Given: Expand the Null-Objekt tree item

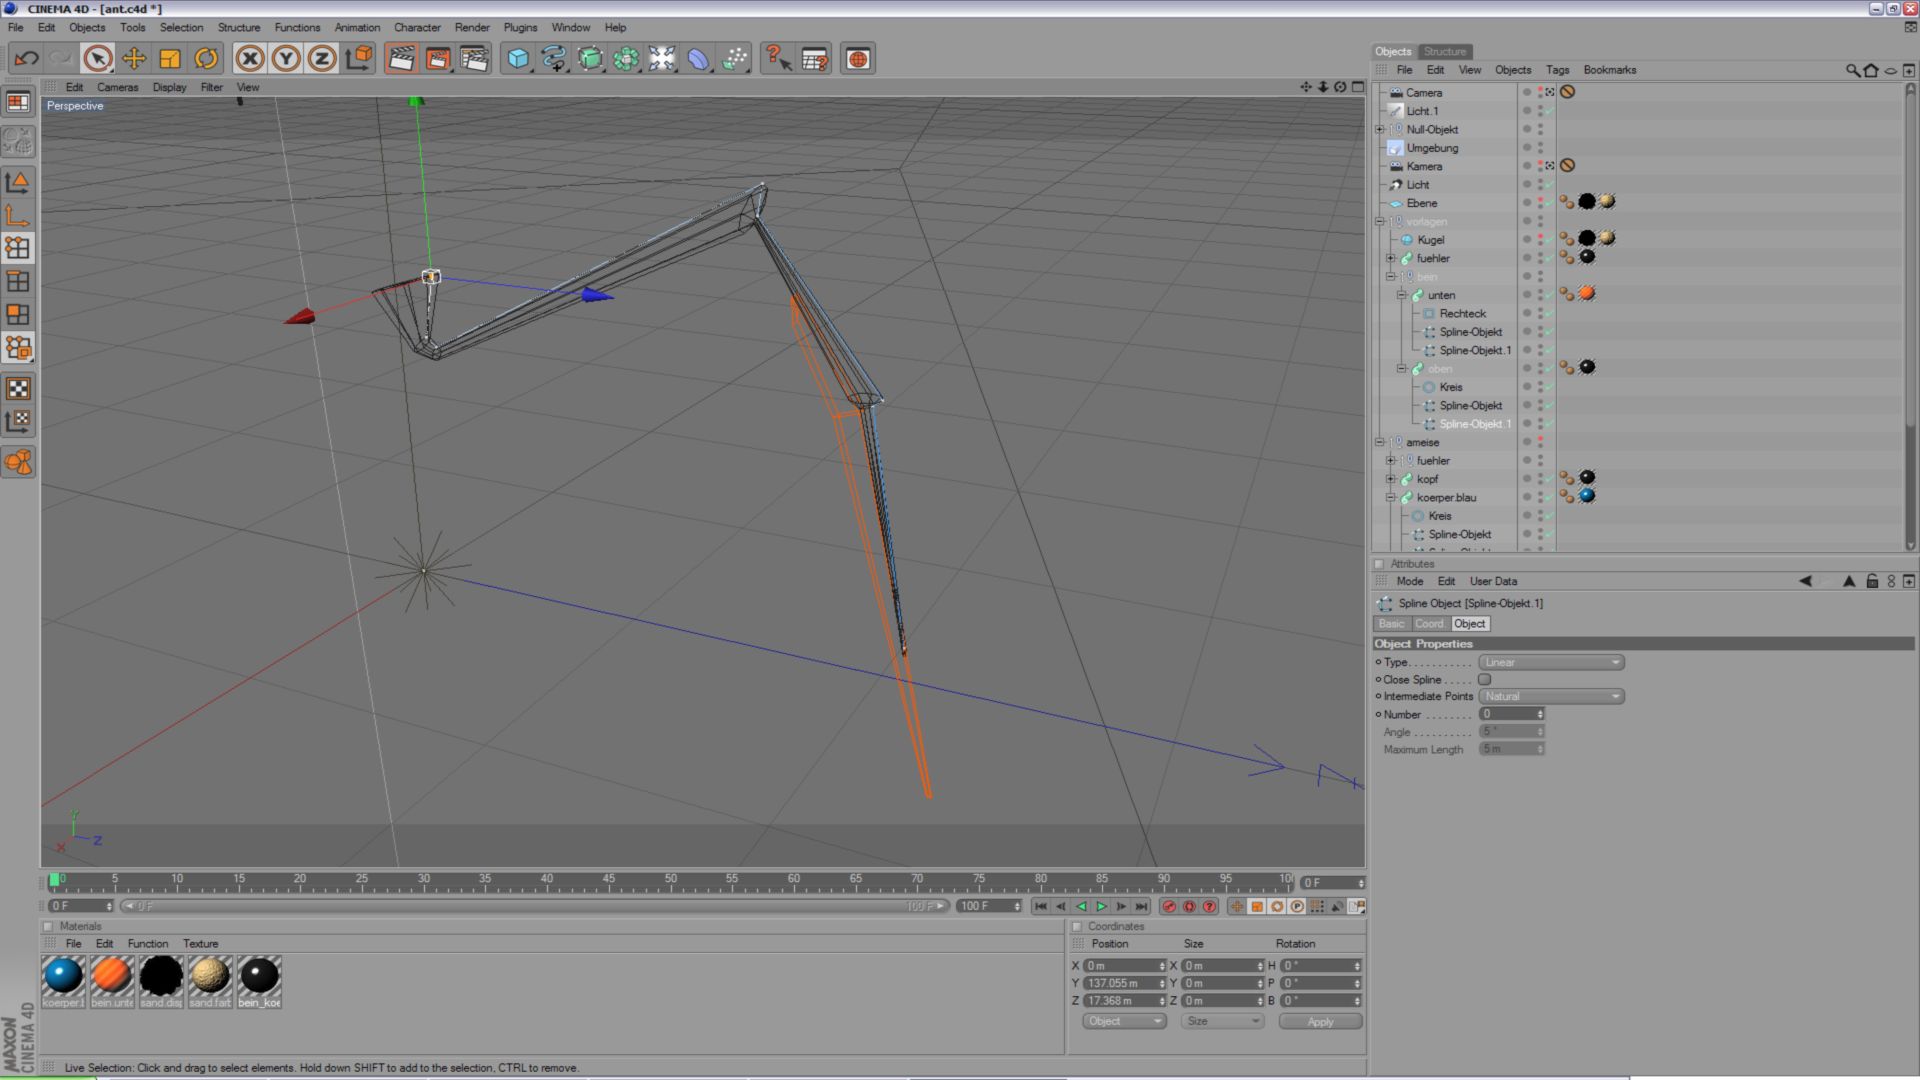Looking at the screenshot, I should [x=1380, y=129].
